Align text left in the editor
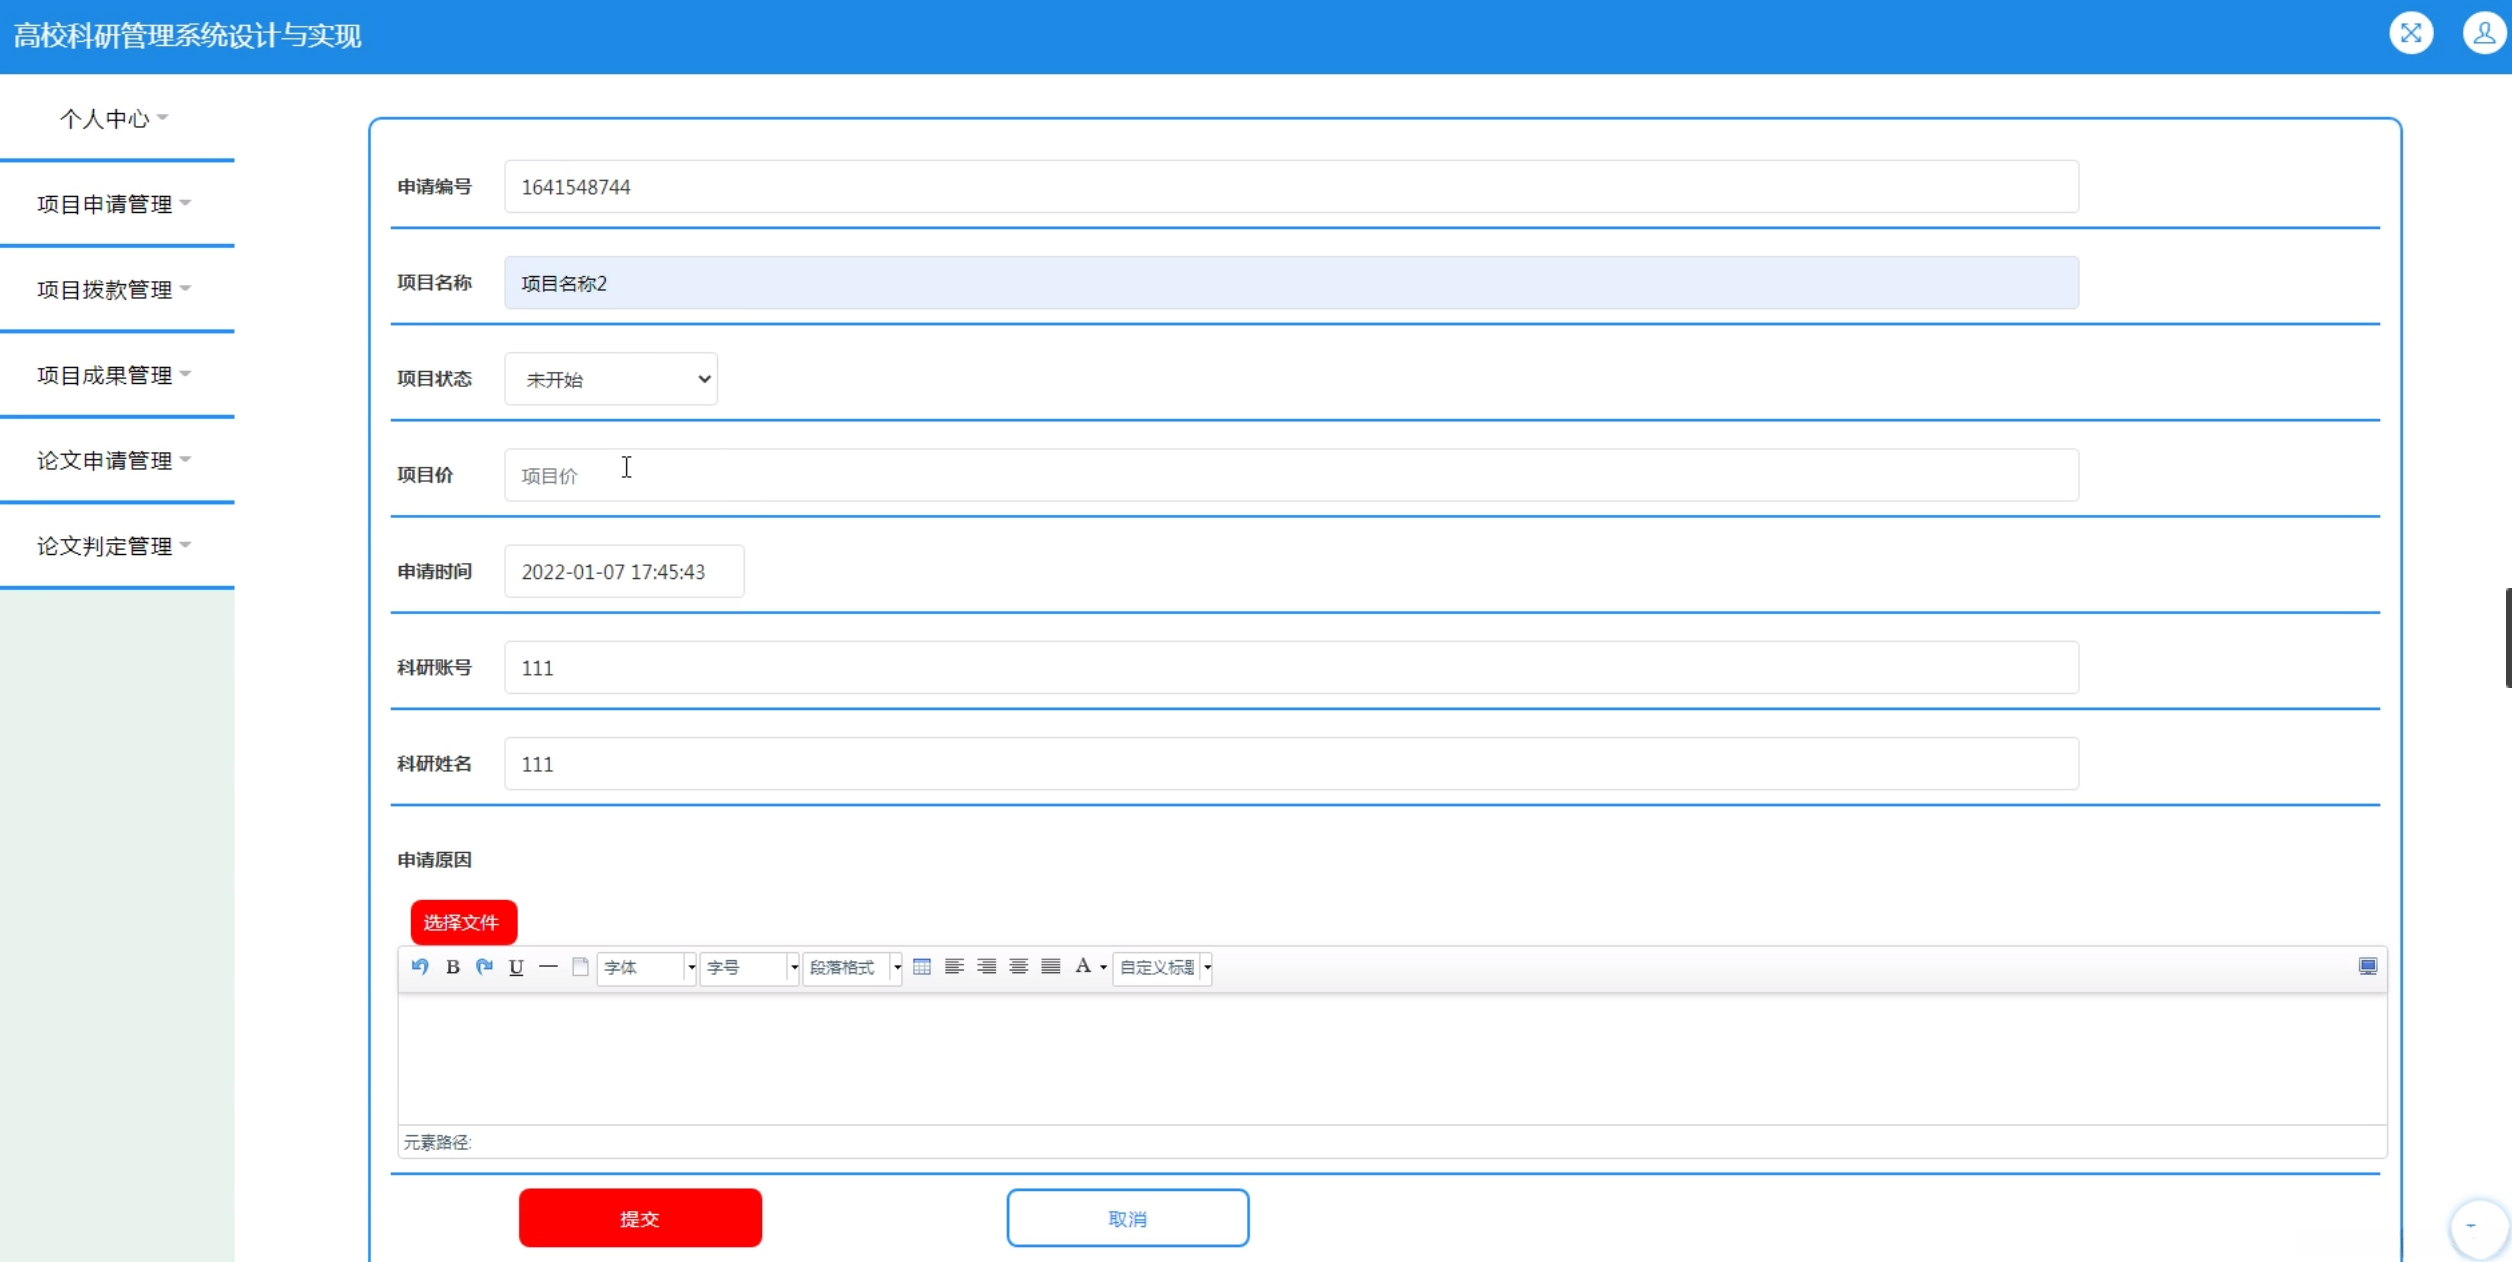The width and height of the screenshot is (2512, 1262). coord(954,967)
